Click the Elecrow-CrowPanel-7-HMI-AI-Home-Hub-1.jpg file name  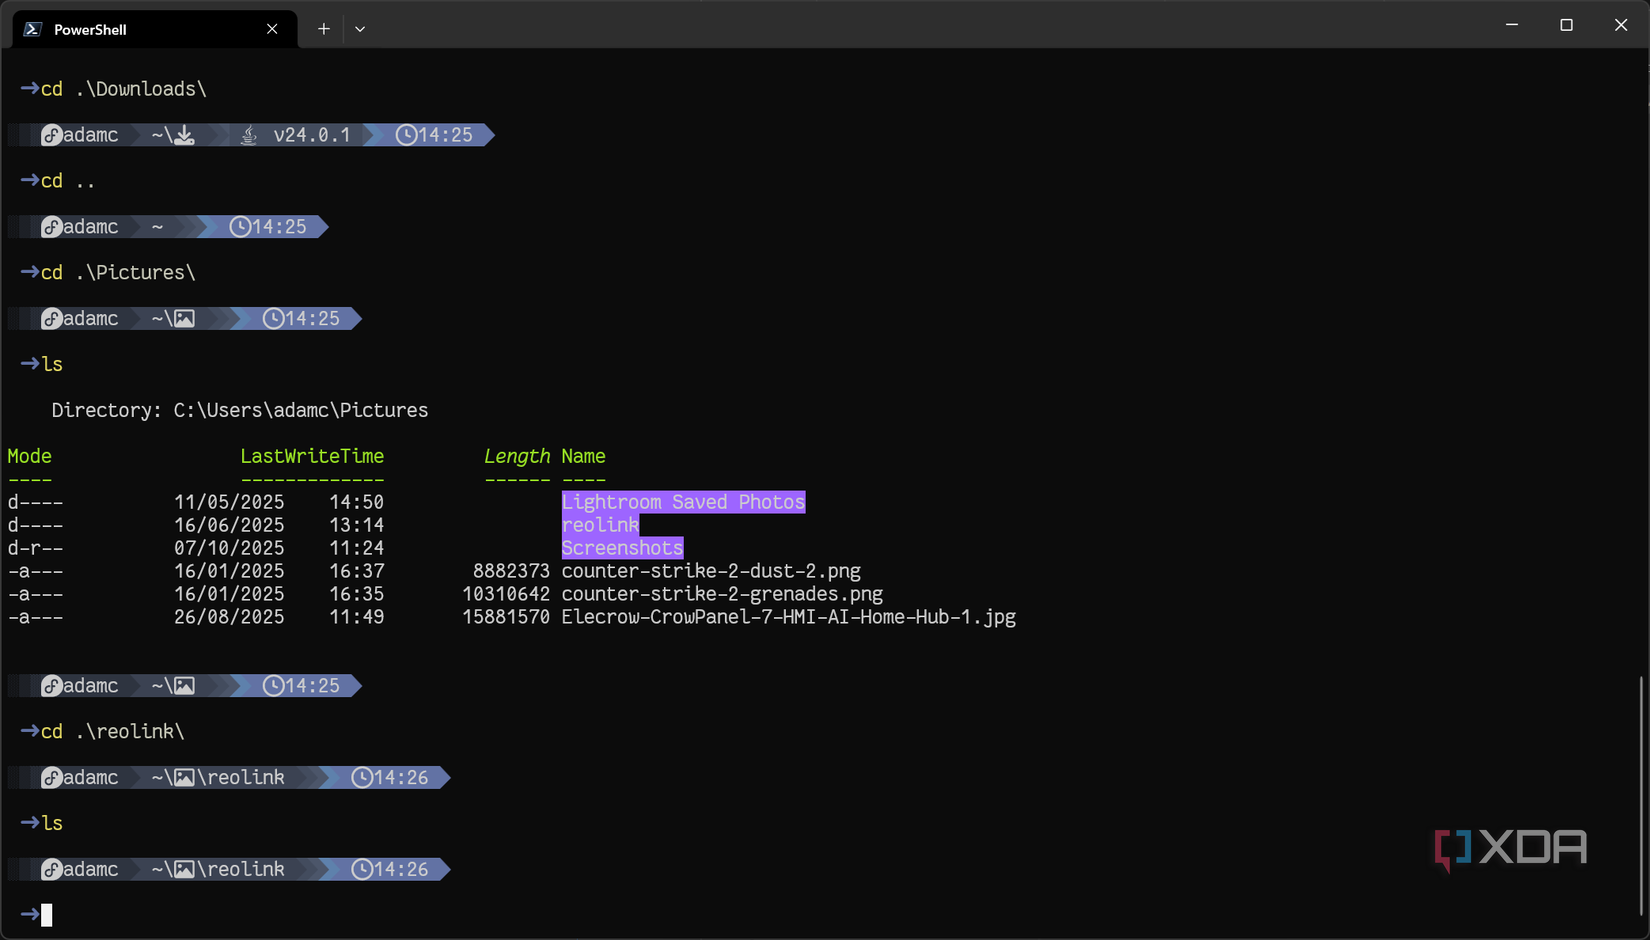click(x=789, y=617)
